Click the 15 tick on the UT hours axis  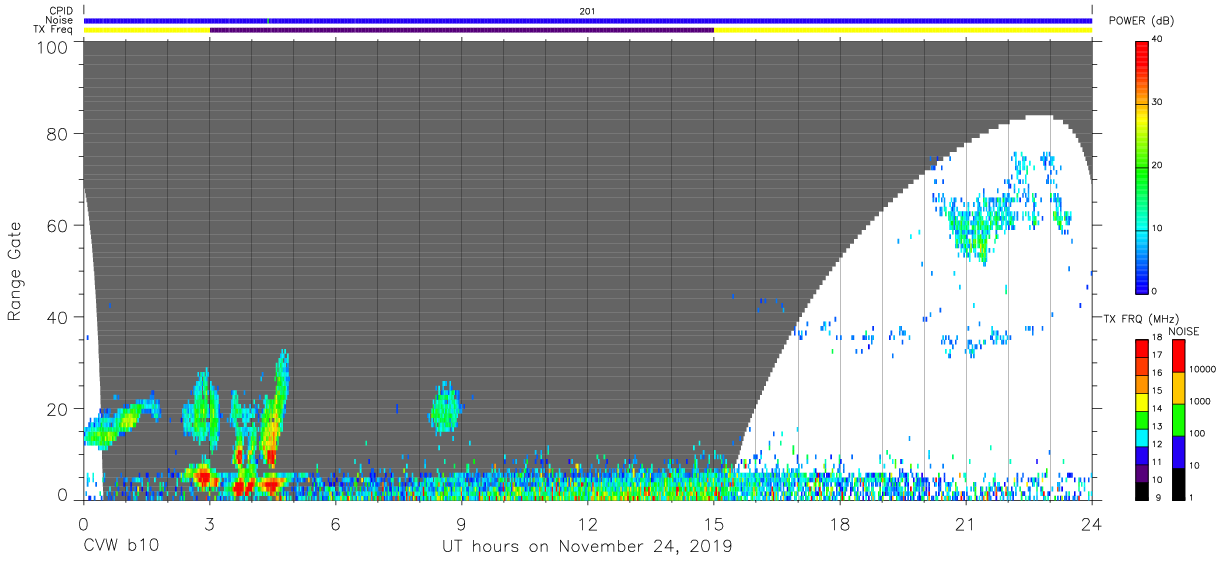point(714,524)
